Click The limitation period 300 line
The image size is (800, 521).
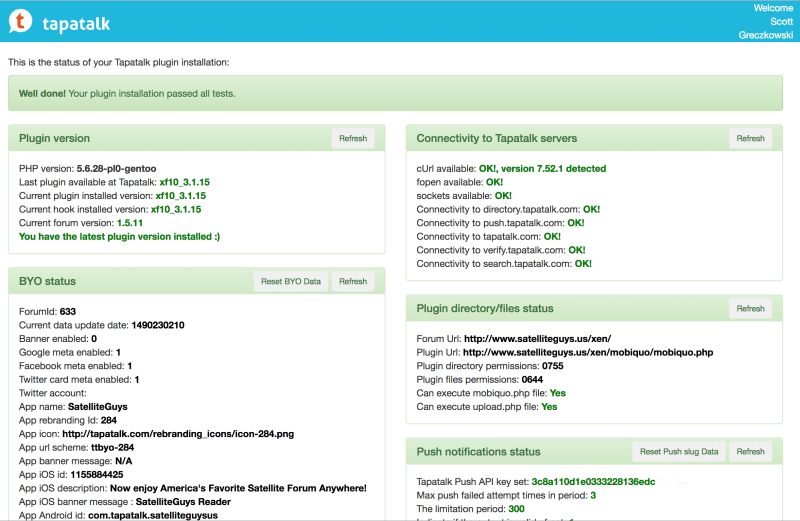click(x=470, y=509)
